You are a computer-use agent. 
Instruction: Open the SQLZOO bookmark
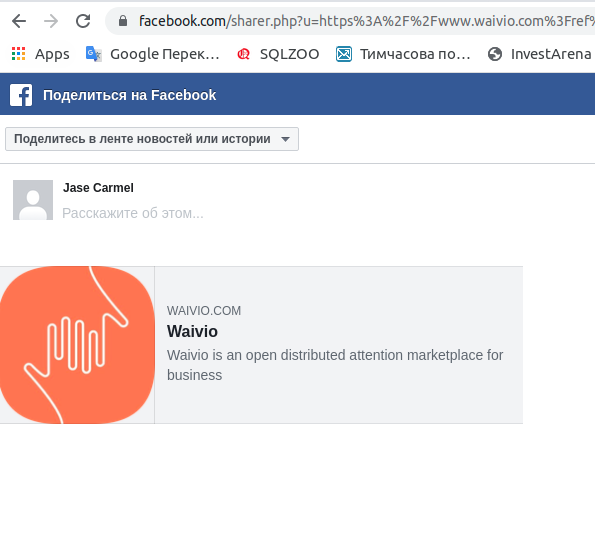pyautogui.click(x=290, y=54)
